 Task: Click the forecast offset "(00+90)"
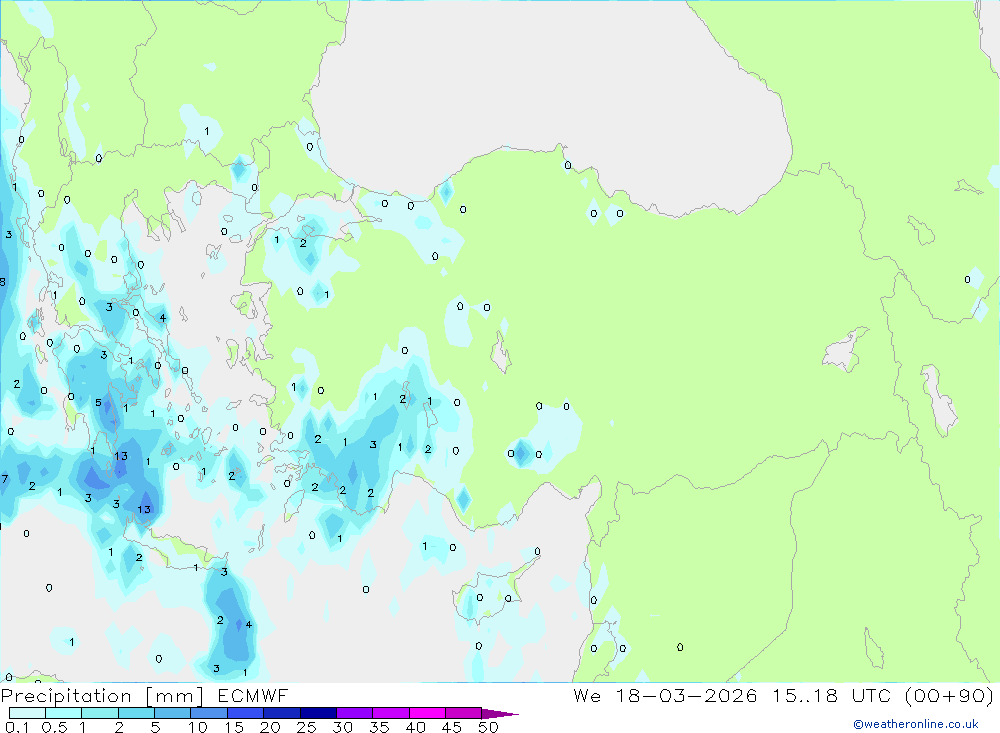(950, 695)
